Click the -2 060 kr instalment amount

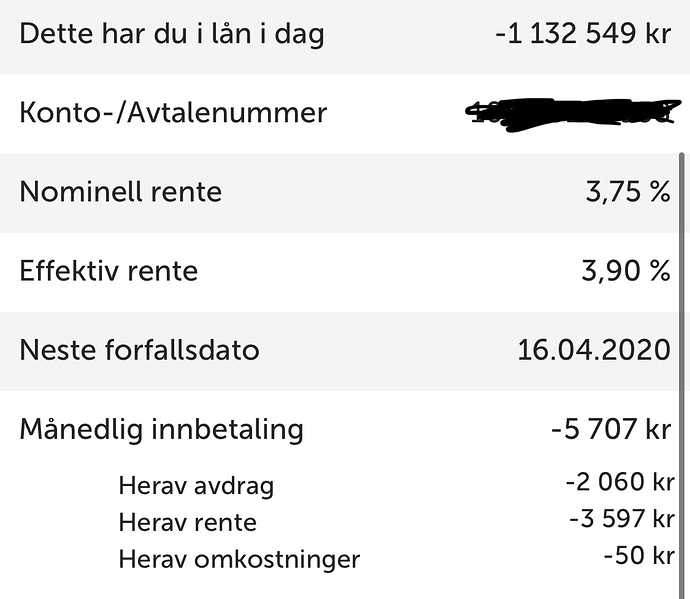coord(620,481)
